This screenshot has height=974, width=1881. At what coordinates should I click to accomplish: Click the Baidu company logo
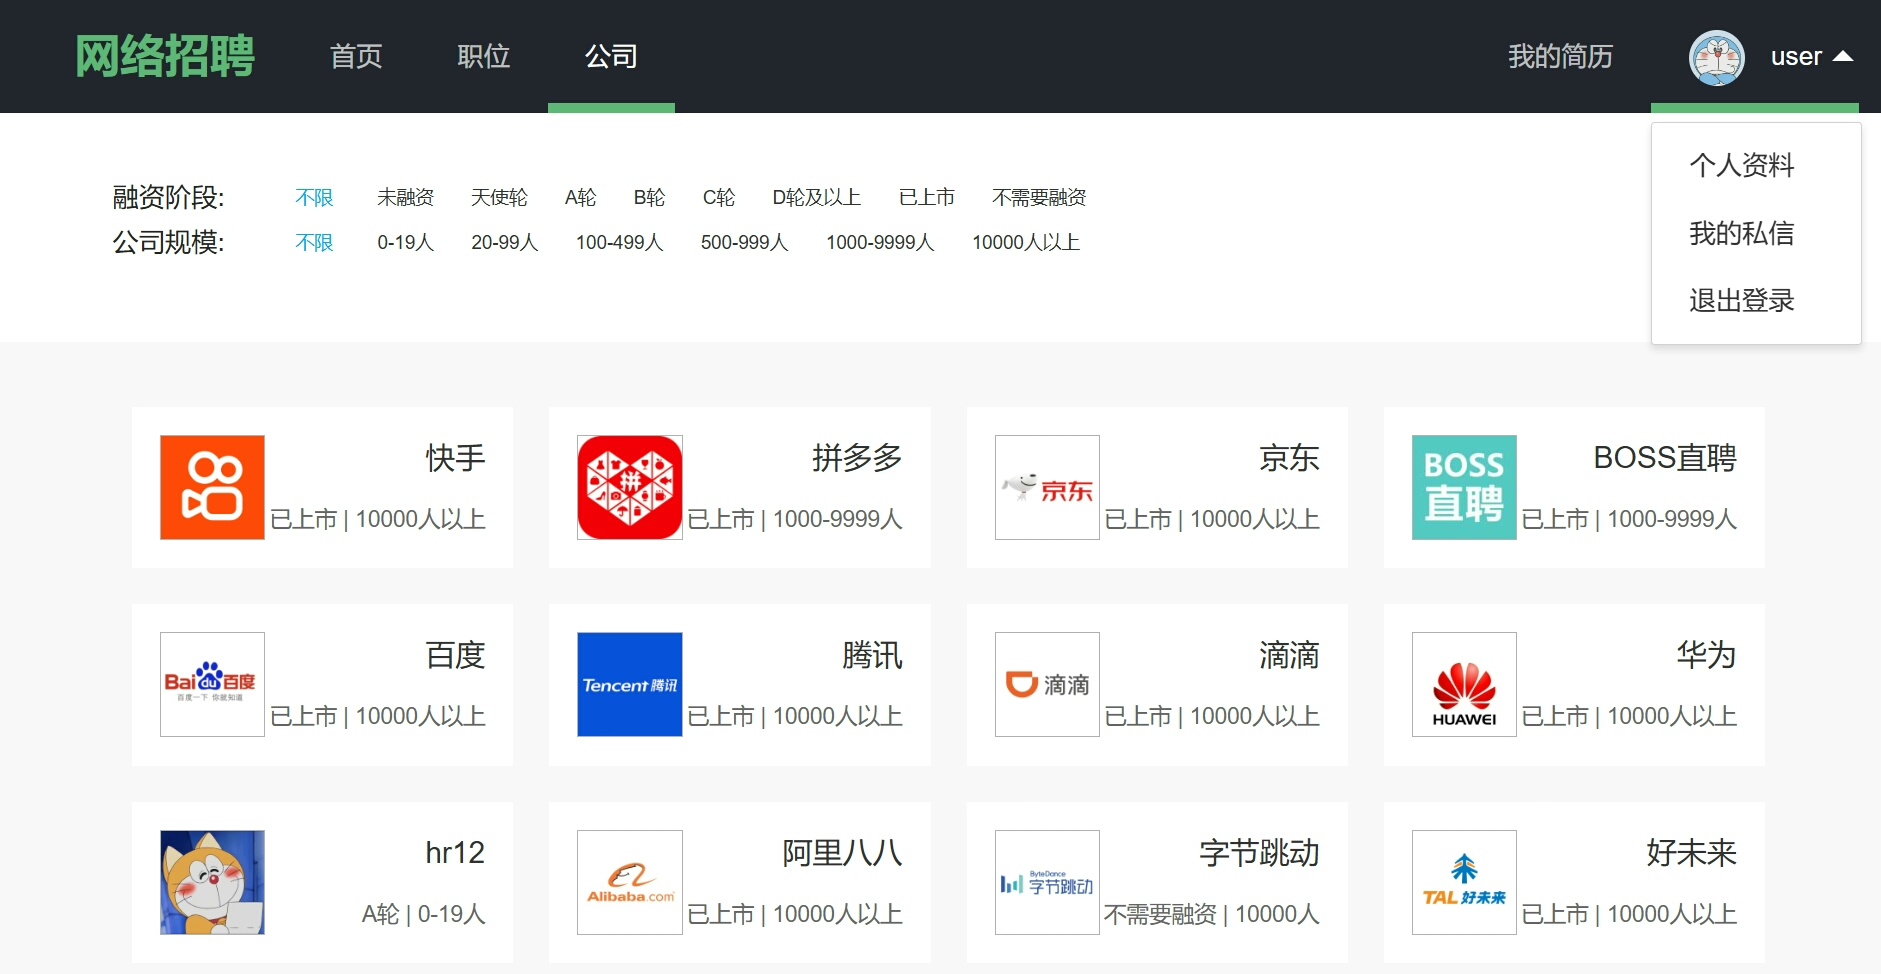click(x=212, y=685)
